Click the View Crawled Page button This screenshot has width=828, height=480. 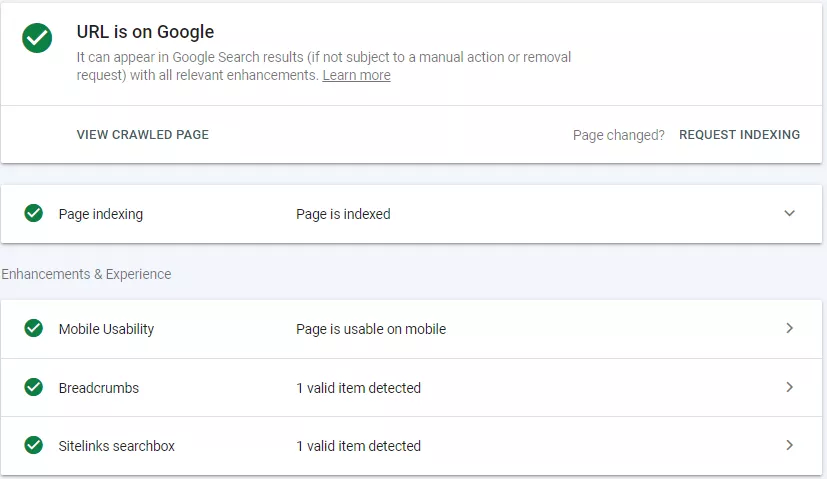[x=143, y=135]
